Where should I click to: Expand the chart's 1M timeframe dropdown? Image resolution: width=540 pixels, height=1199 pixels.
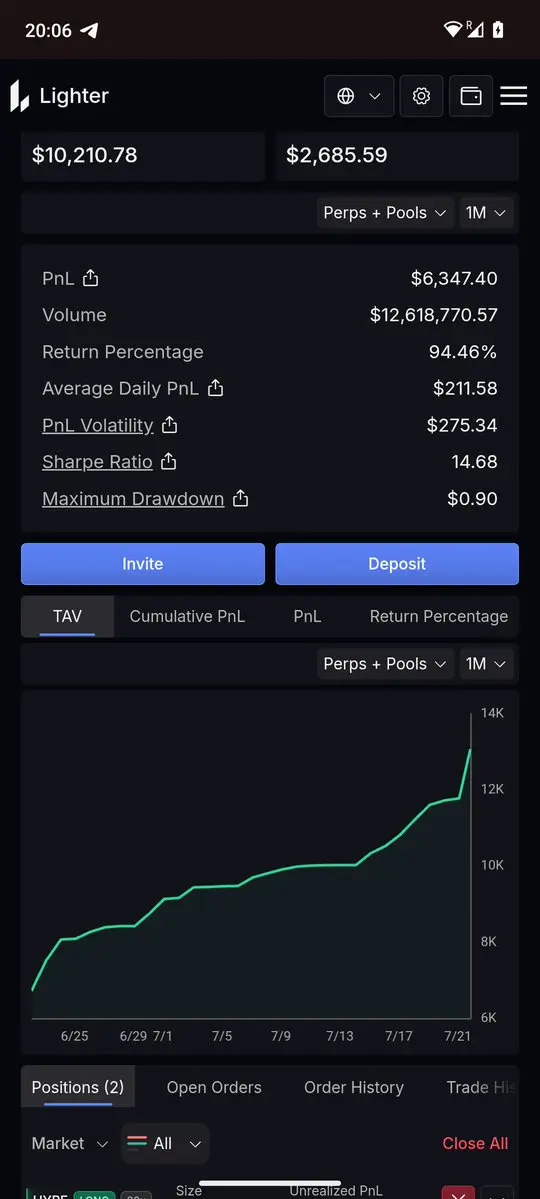tap(486, 664)
